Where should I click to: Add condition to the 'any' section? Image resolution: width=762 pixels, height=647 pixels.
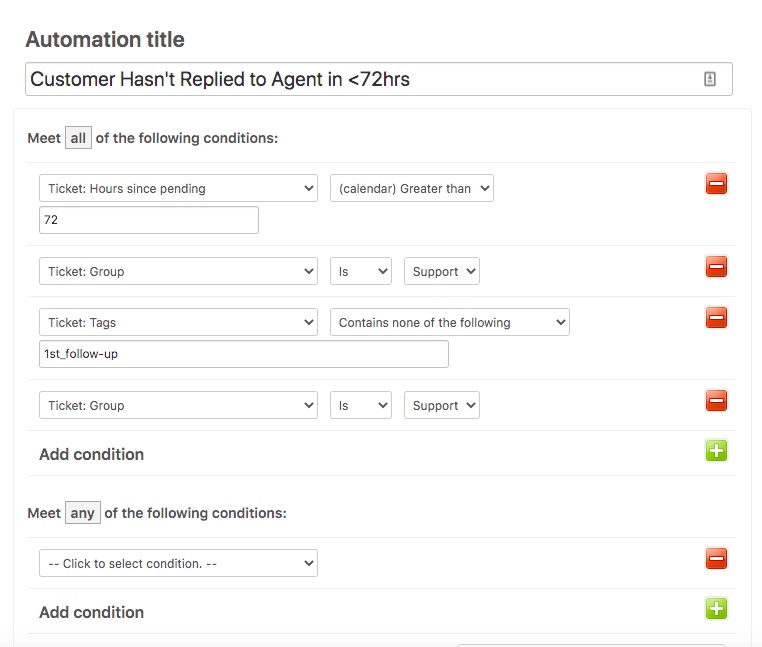[716, 609]
